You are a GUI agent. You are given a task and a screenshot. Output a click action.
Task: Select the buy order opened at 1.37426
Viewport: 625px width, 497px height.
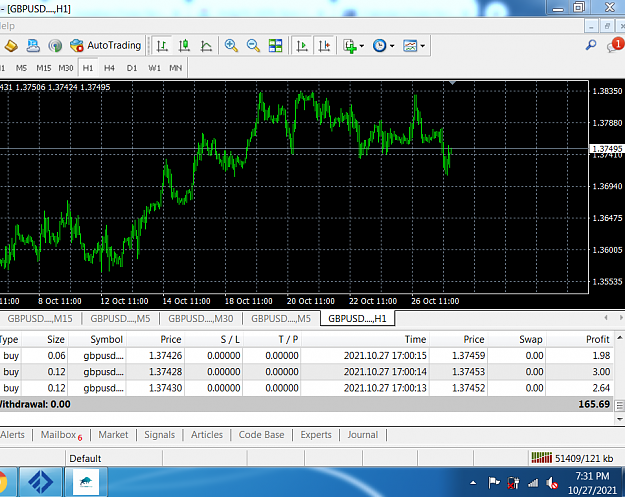(x=306, y=356)
